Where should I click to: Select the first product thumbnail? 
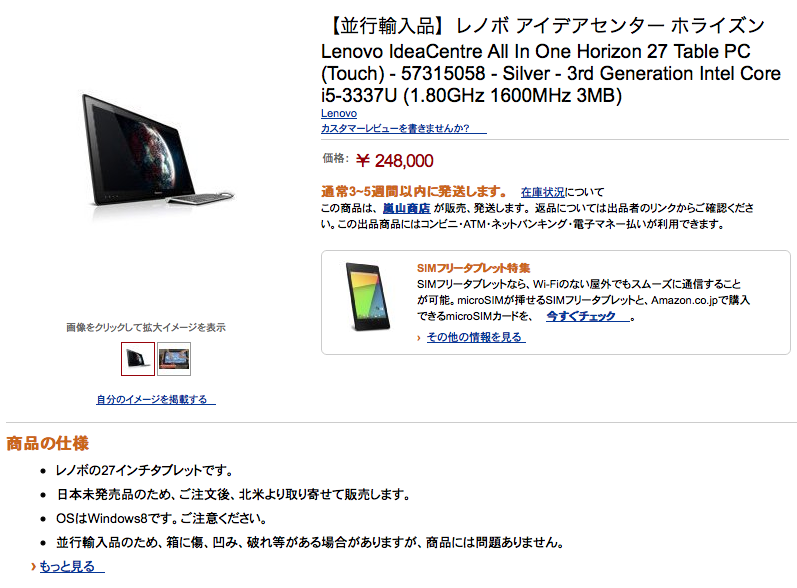coord(138,359)
